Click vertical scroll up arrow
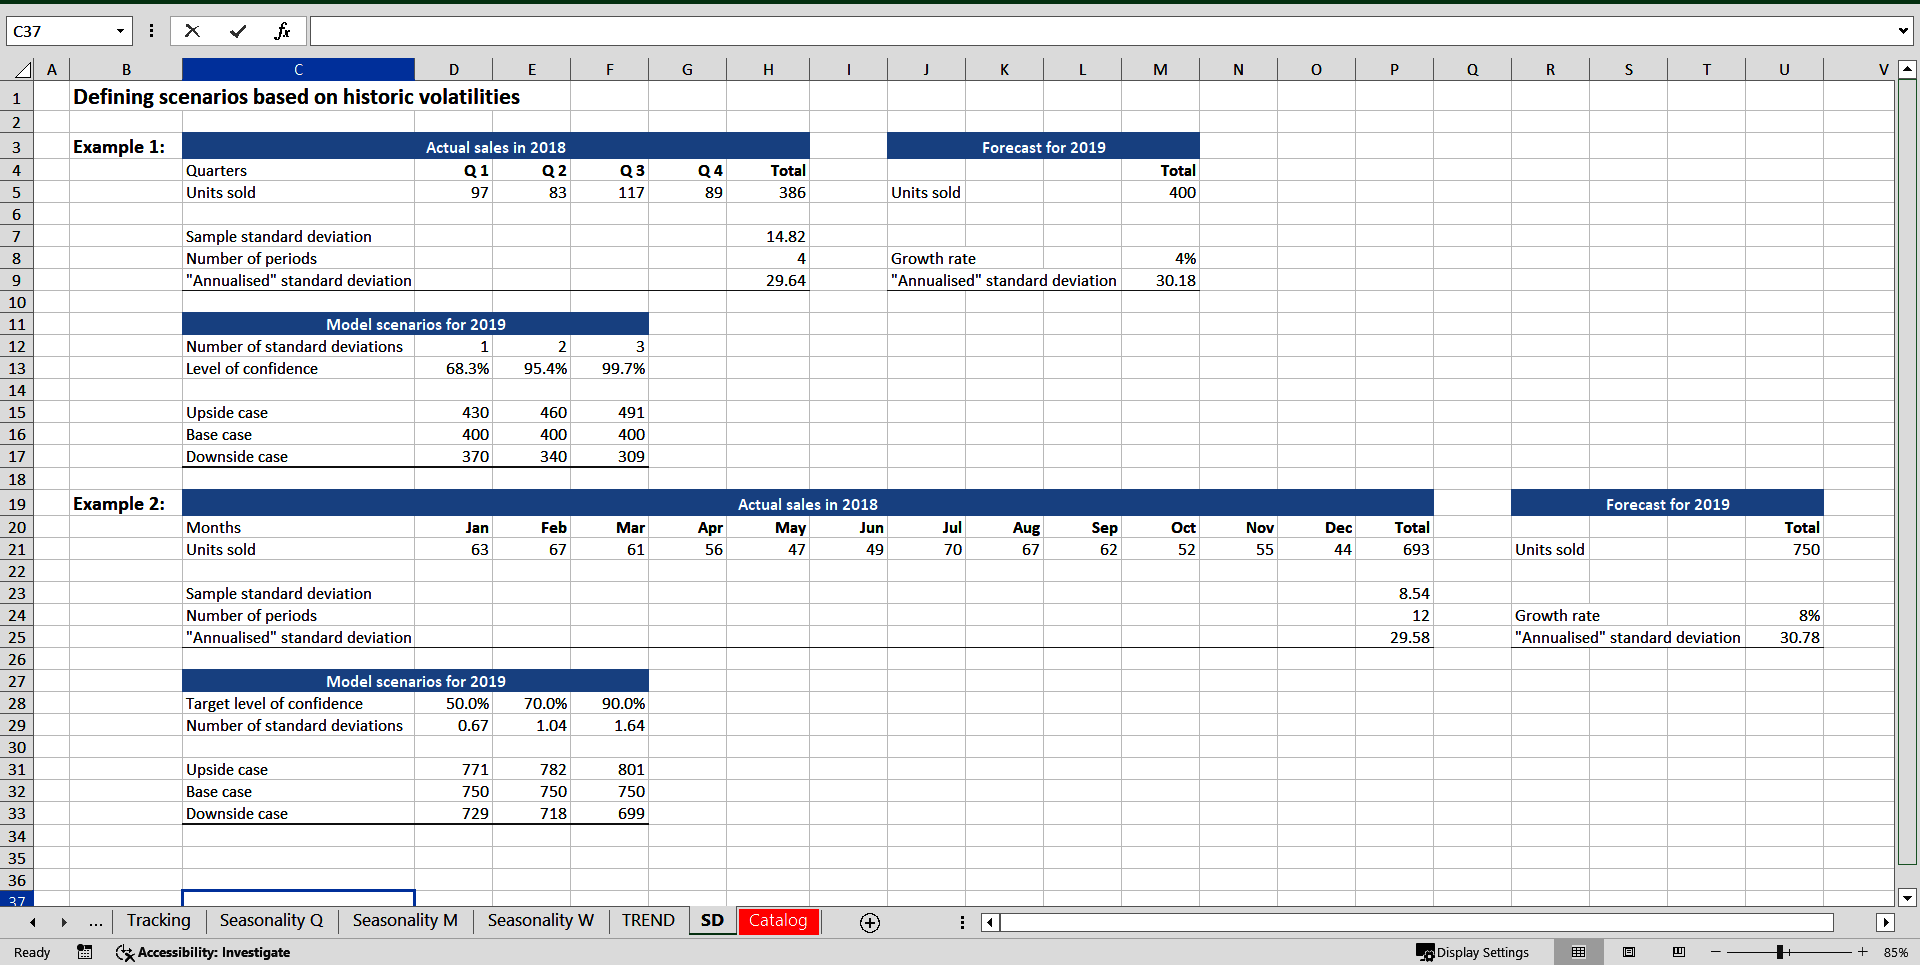This screenshot has width=1920, height=966. coord(1907,69)
